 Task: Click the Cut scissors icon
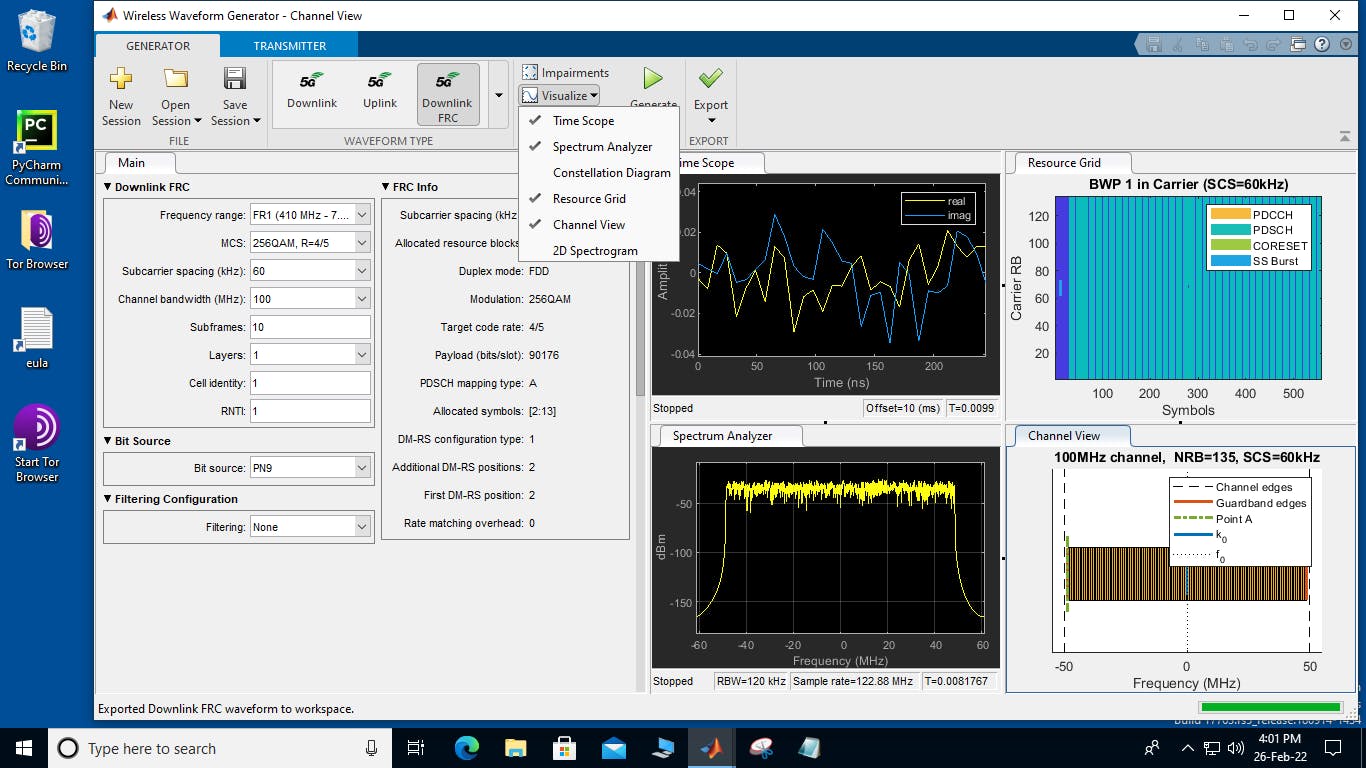click(x=1178, y=44)
